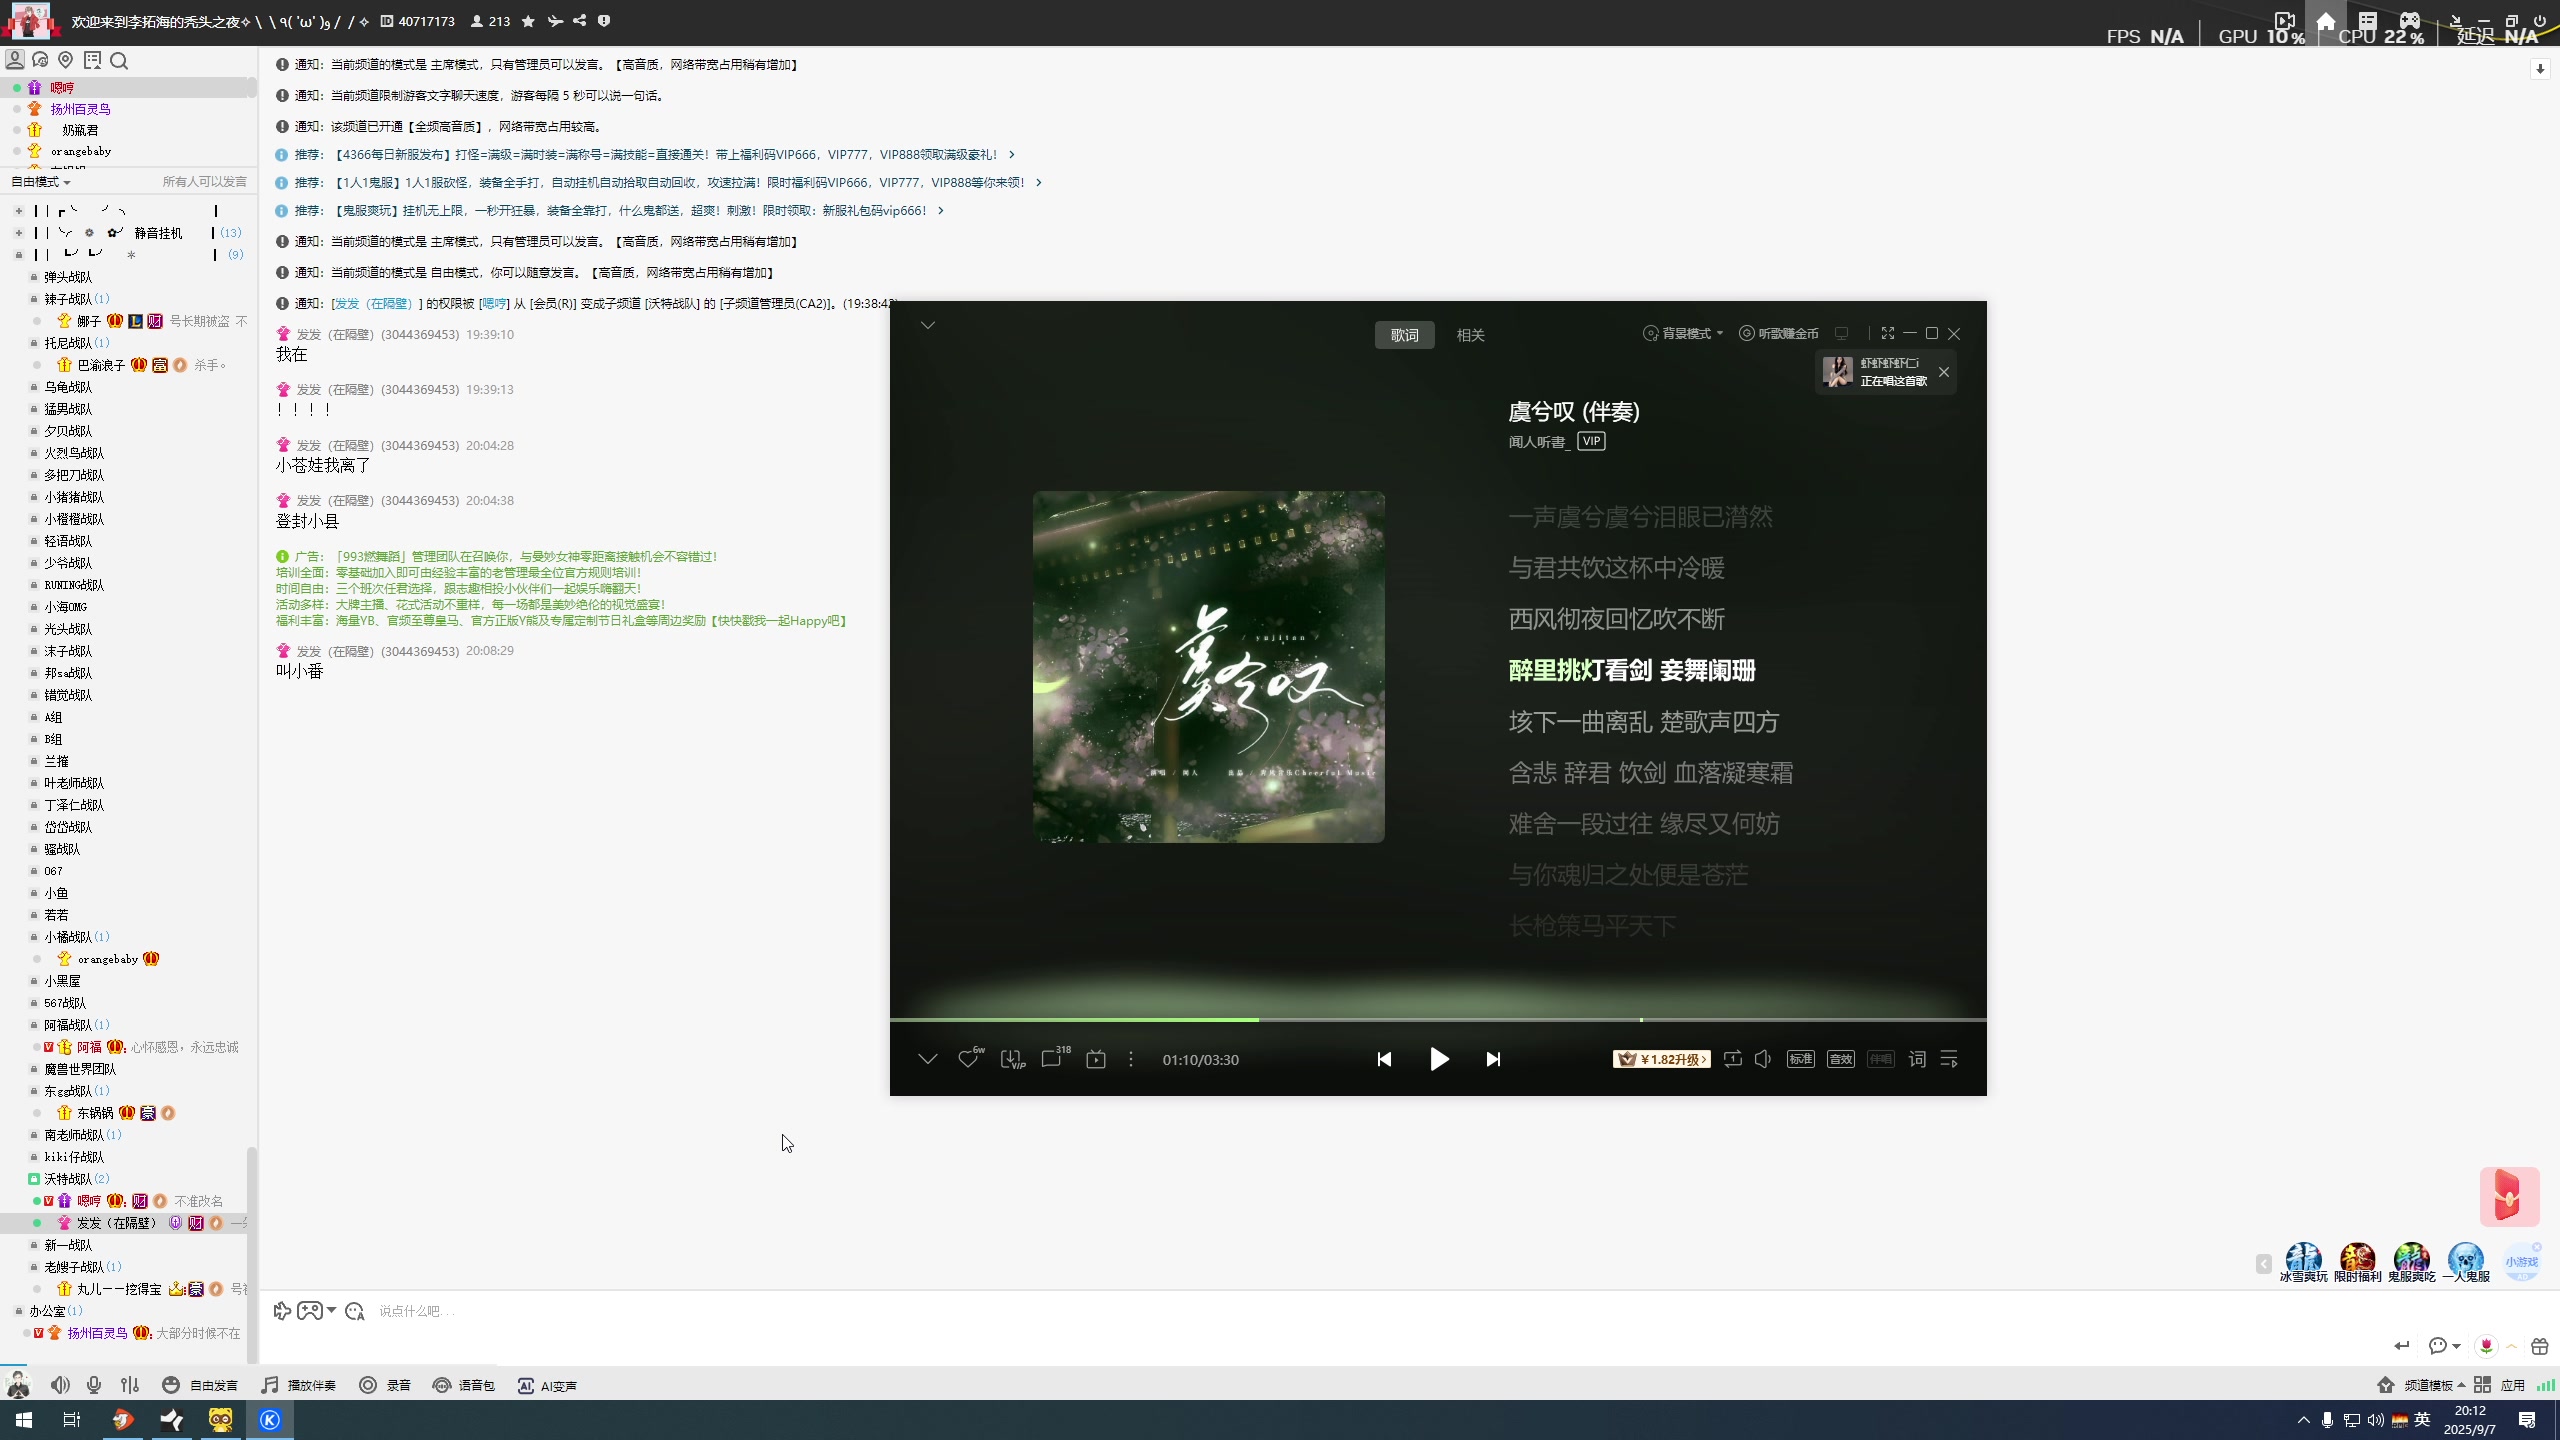2560x1440 pixels.
Task: Open the 语音包 voice pack
Action: 463,1385
